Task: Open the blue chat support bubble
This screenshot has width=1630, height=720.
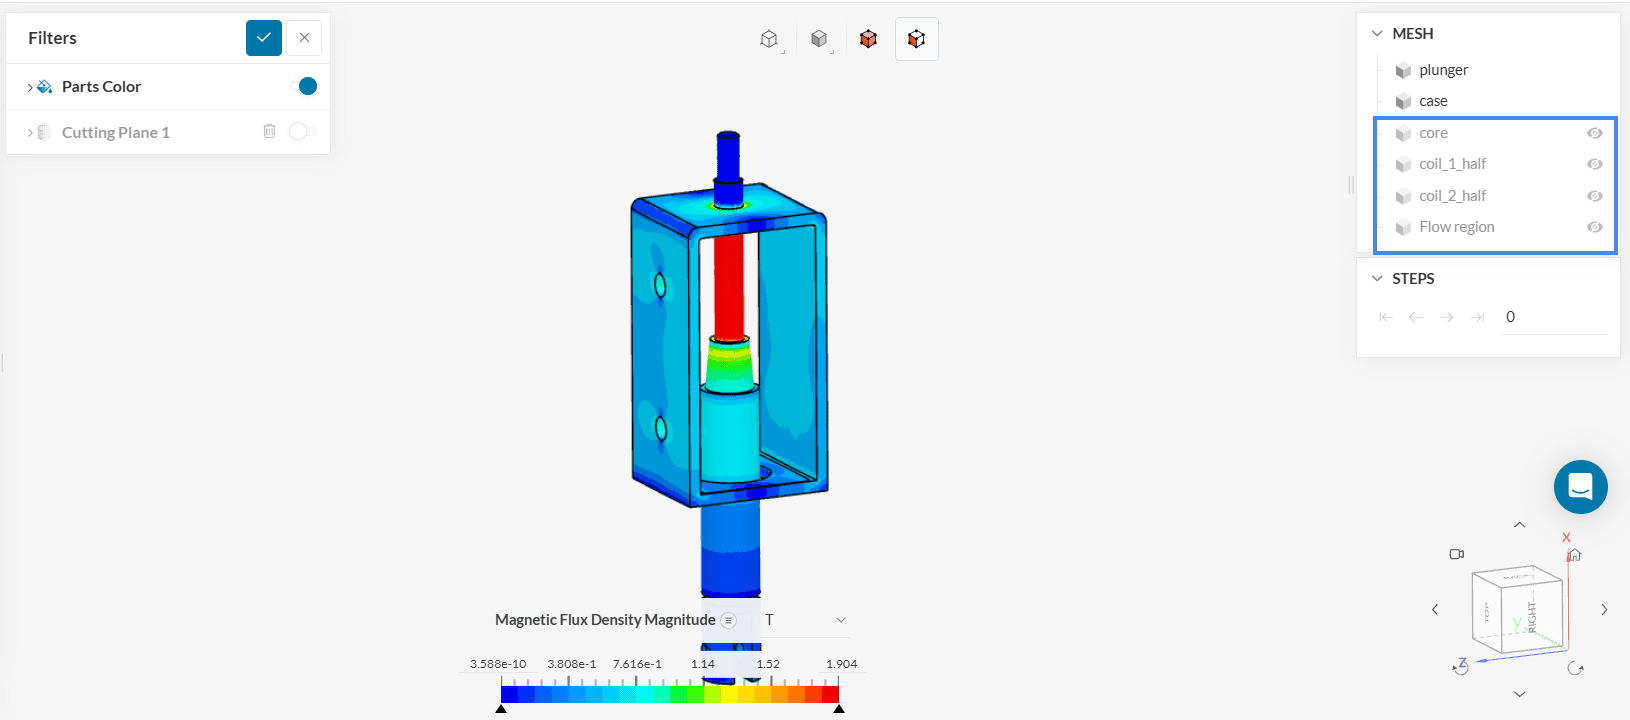Action: (x=1580, y=487)
